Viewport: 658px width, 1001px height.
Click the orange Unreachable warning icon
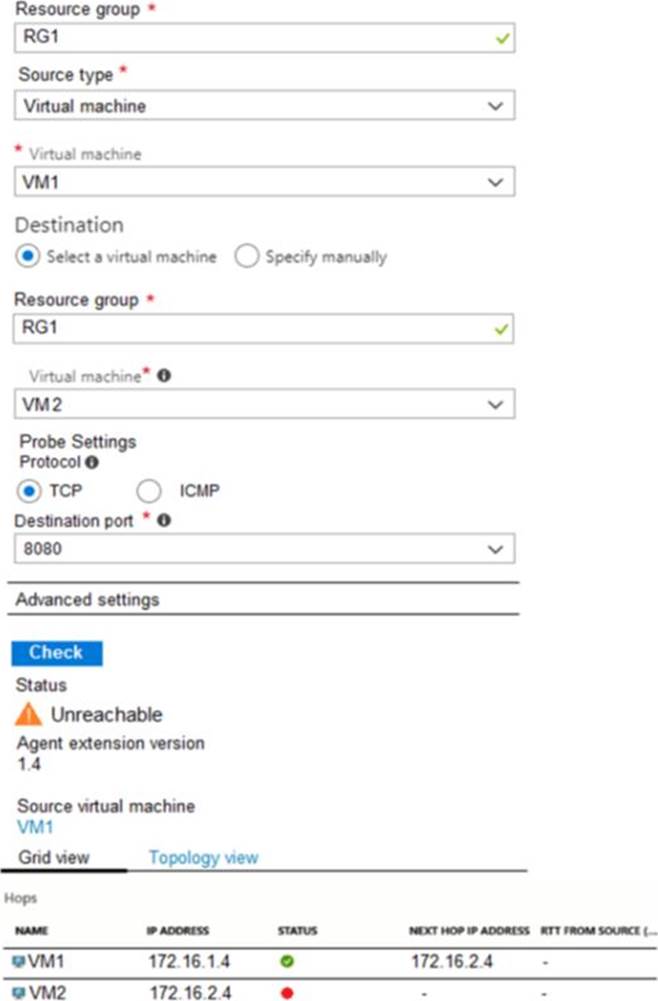pyautogui.click(x=29, y=714)
